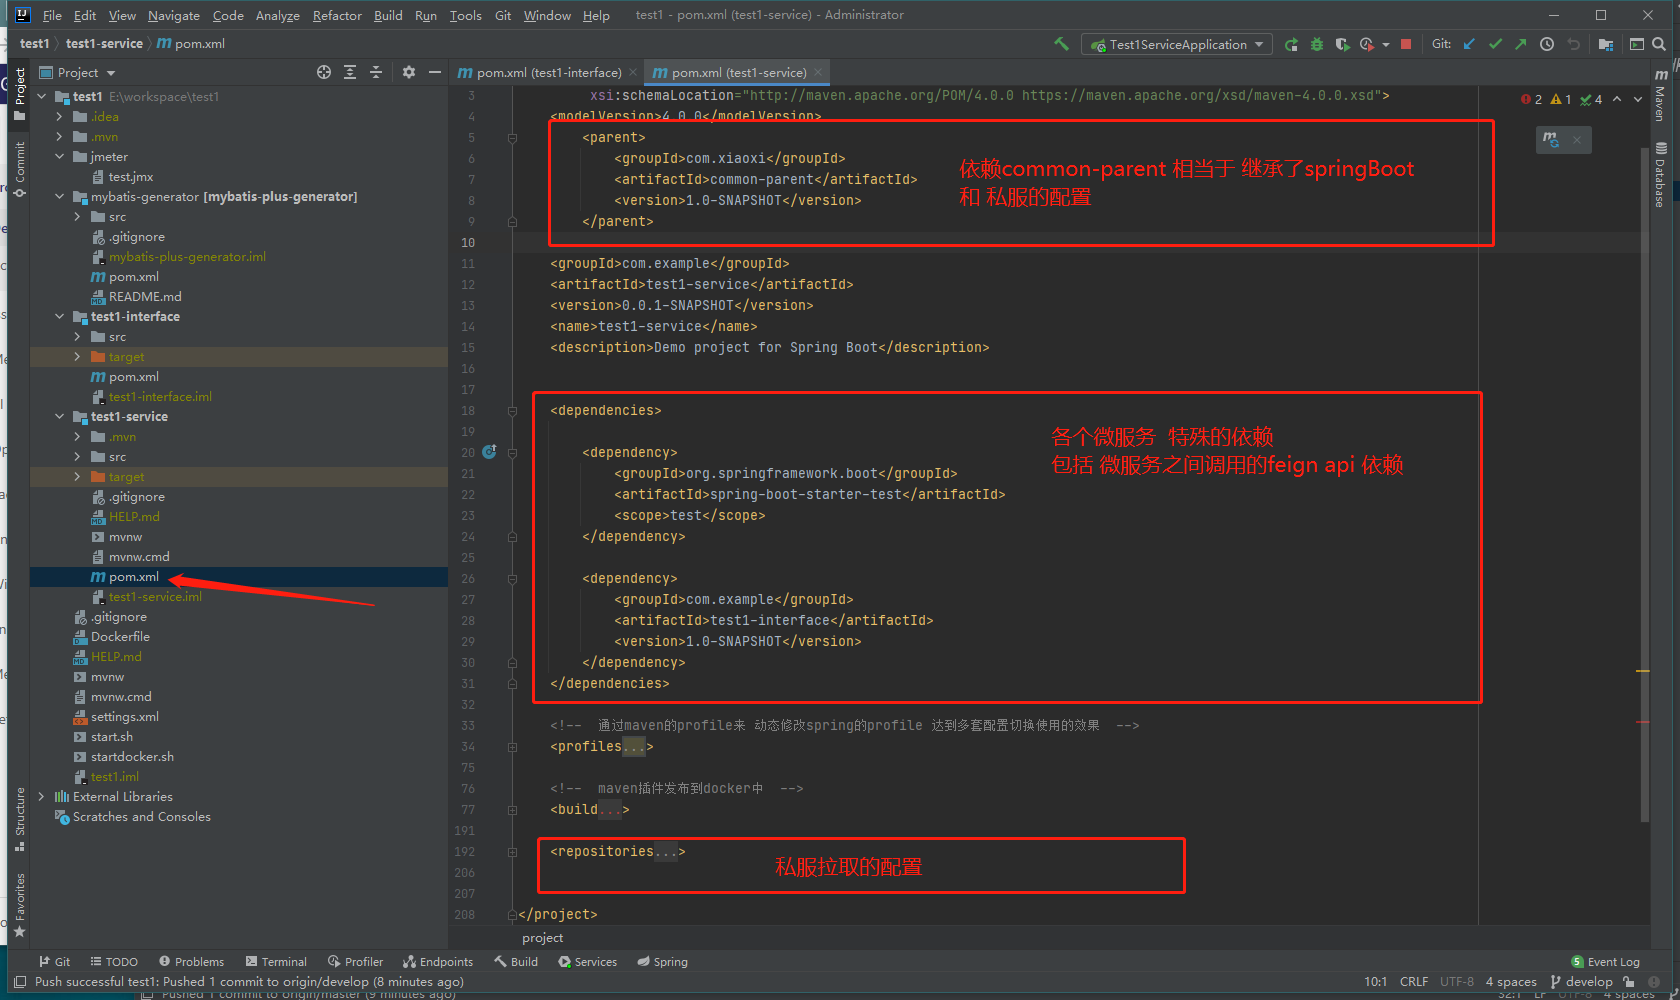Click the develop branch widget in status bar
Screen dimensions: 1680x1000
(1582, 982)
